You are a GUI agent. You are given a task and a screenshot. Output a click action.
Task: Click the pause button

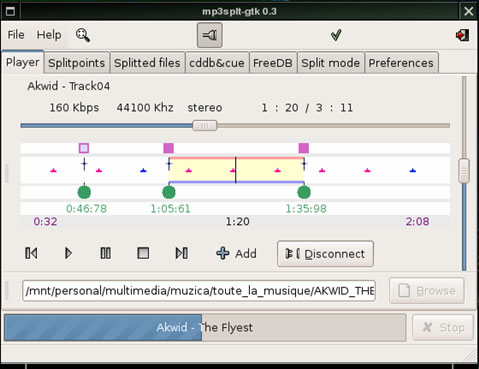(106, 253)
